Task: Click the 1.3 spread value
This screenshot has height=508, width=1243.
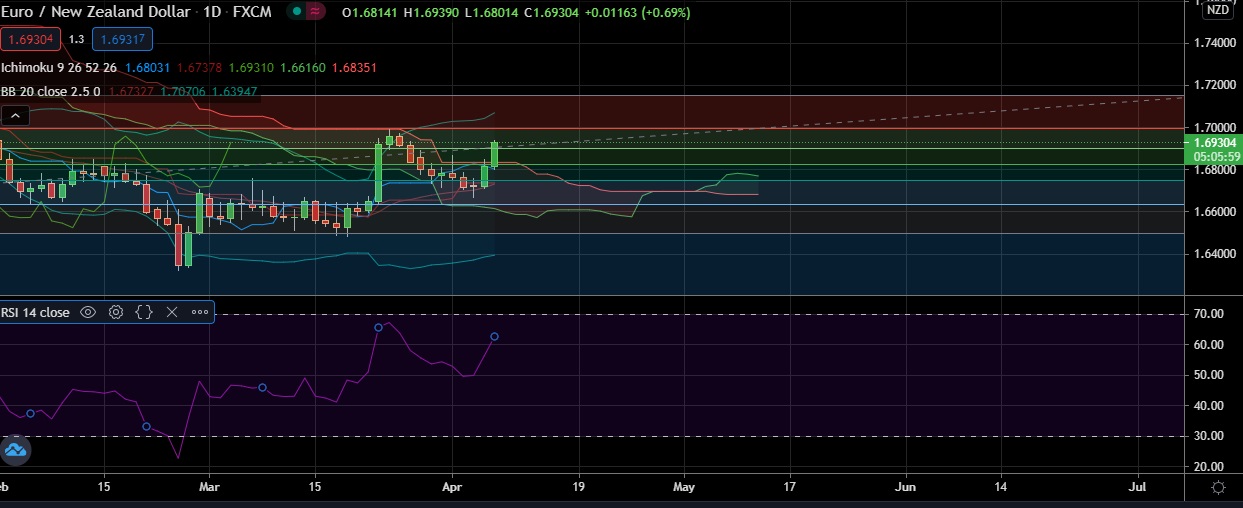Action: [x=77, y=39]
